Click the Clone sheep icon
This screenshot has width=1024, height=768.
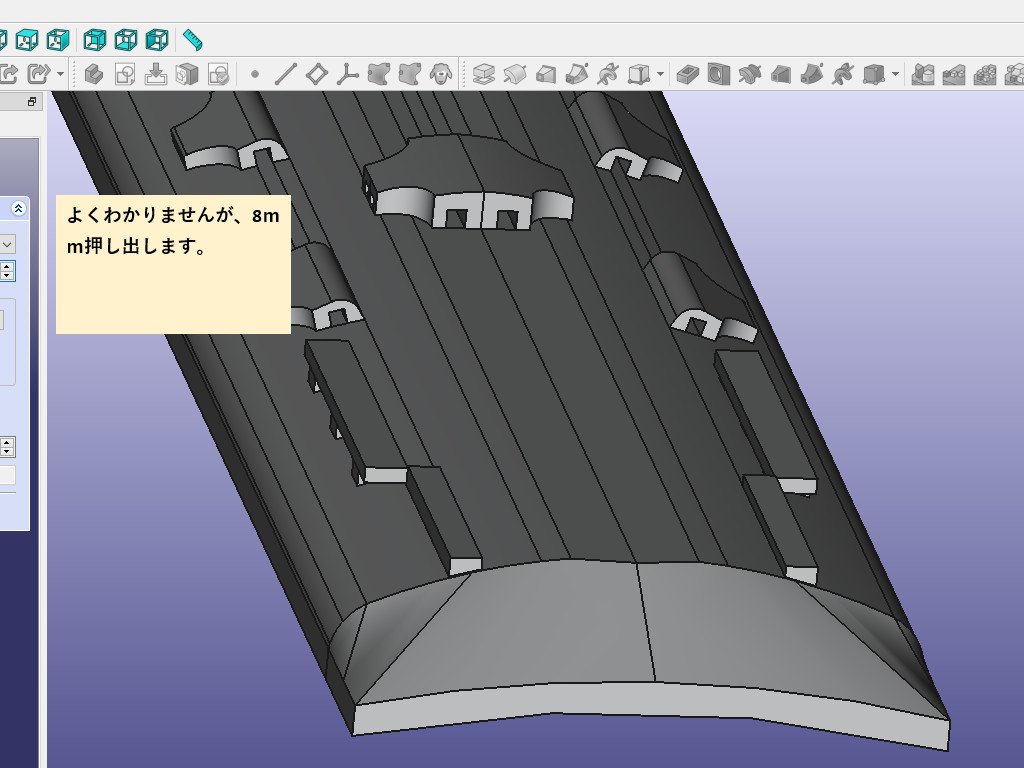coord(439,74)
